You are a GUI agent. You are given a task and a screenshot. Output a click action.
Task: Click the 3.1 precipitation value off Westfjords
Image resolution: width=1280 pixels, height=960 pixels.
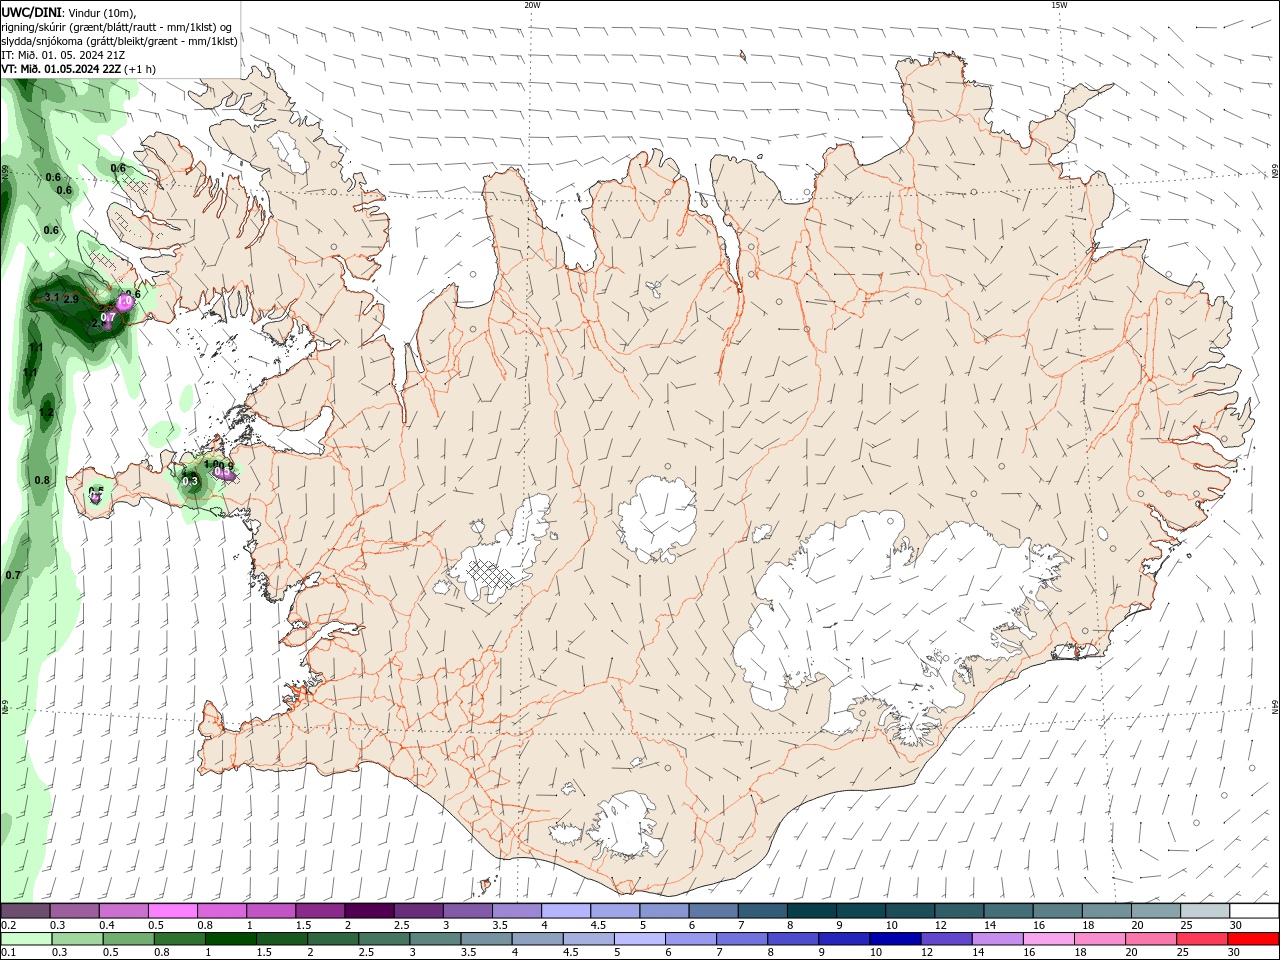(x=52, y=298)
